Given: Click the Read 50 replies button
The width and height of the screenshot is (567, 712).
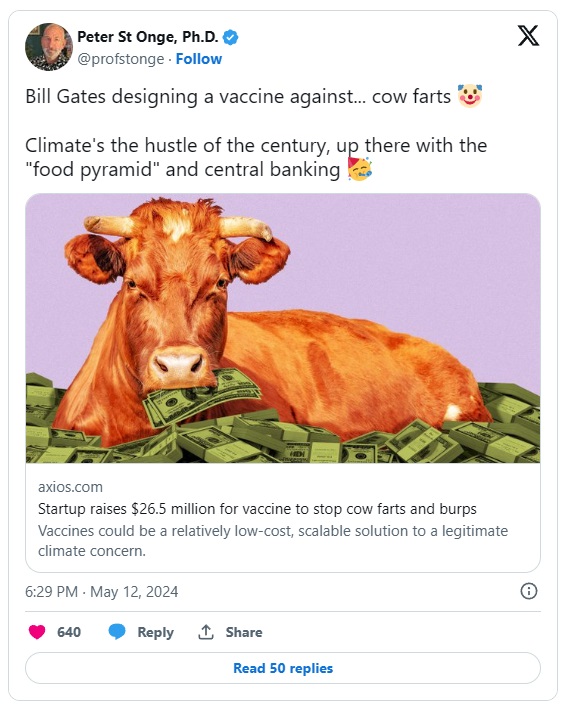Looking at the screenshot, I should 283,668.
